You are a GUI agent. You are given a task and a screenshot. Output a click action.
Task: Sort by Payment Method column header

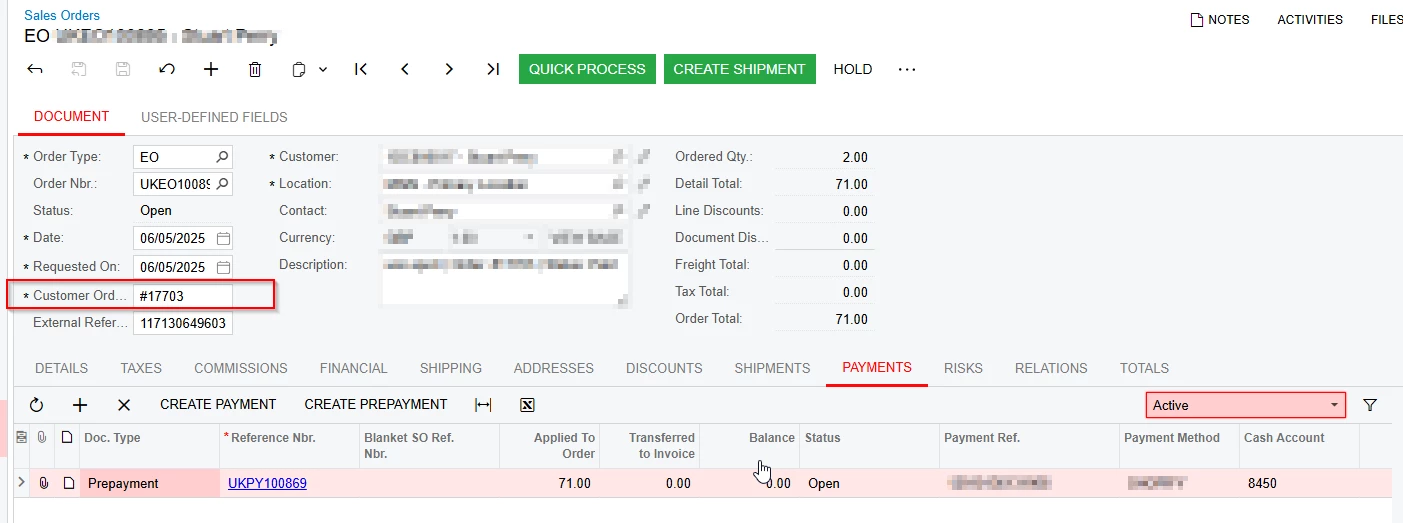pyautogui.click(x=1172, y=438)
